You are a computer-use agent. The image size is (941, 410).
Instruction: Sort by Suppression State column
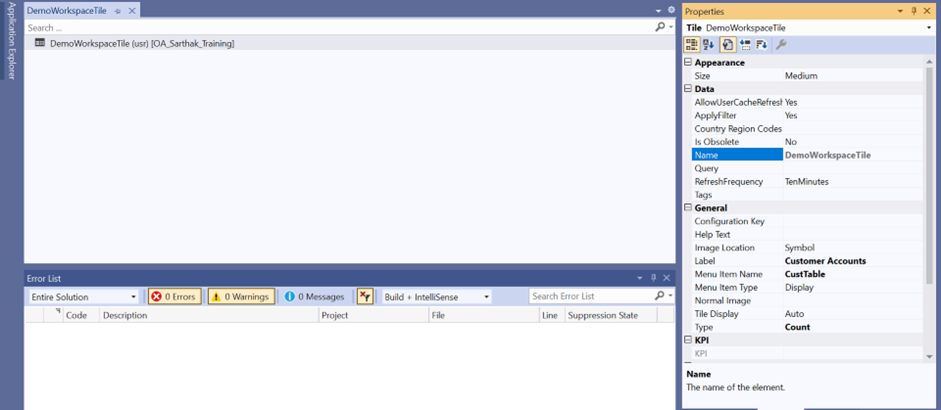610,315
